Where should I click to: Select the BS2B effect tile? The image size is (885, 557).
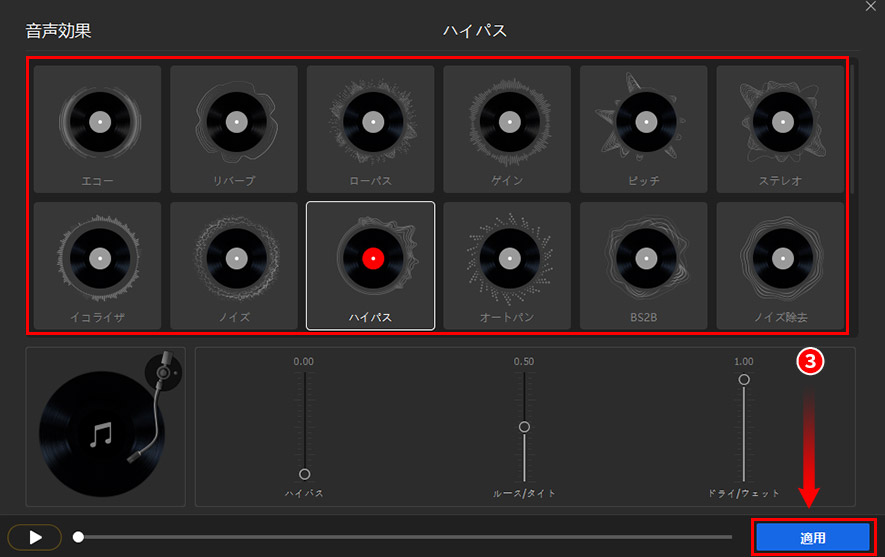pyautogui.click(x=643, y=266)
